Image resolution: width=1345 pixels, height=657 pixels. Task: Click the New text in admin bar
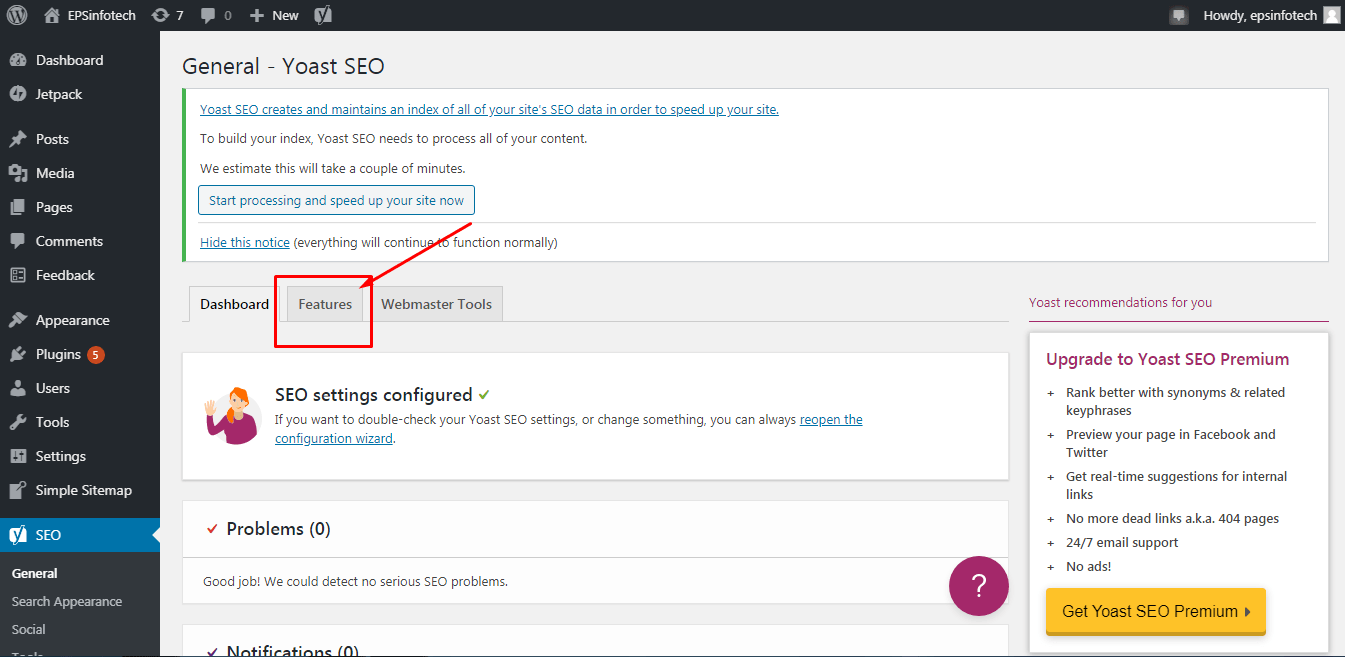285,15
